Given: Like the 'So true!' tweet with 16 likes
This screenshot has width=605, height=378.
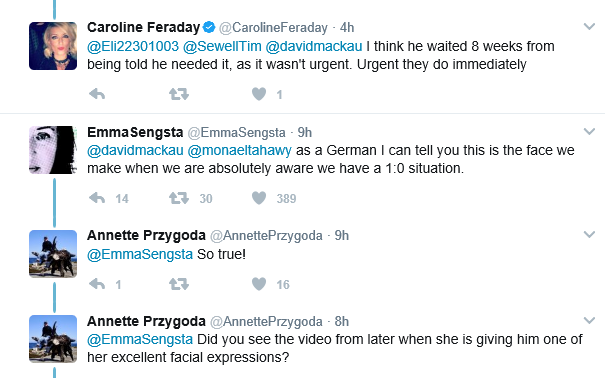Looking at the screenshot, I should (x=259, y=284).
